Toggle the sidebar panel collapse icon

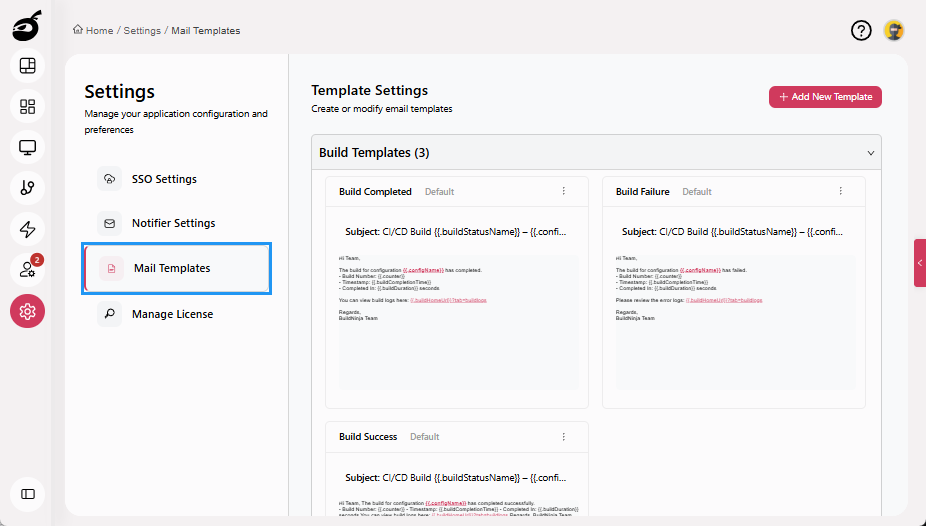coord(27,494)
